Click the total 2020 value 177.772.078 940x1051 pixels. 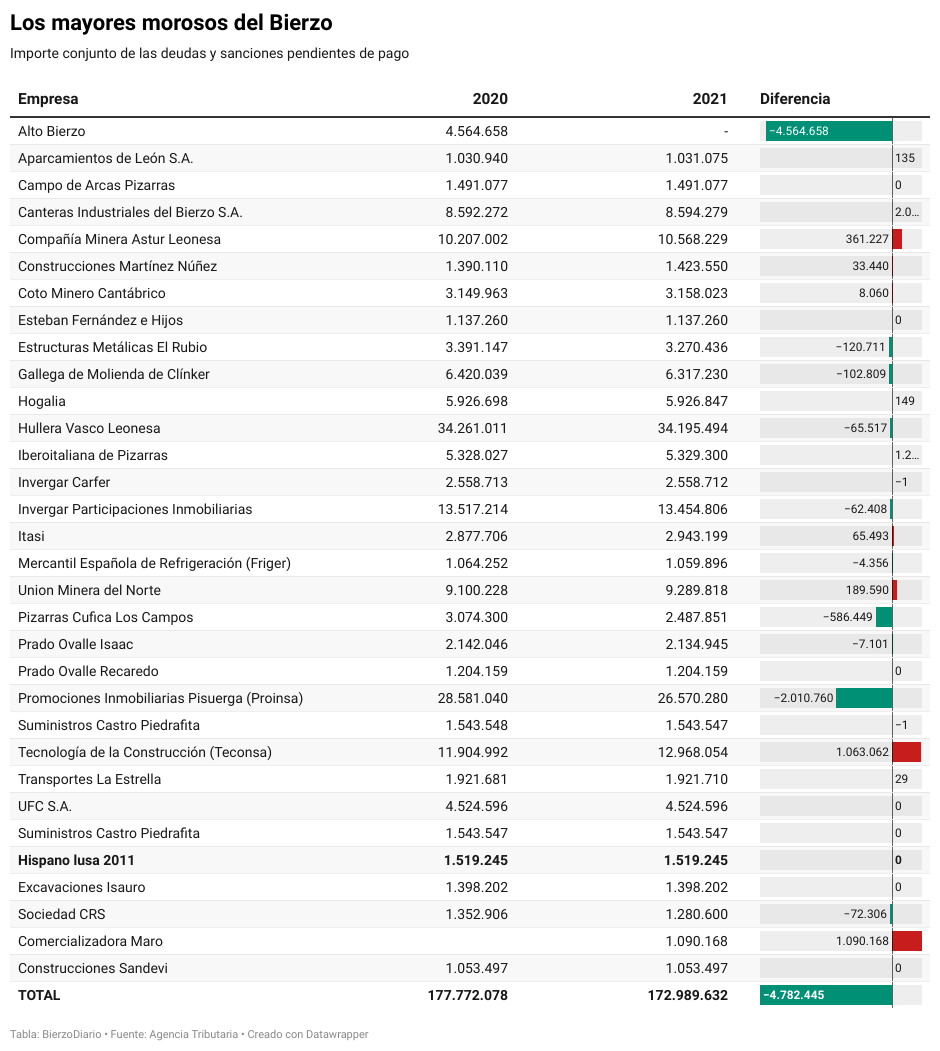(468, 995)
